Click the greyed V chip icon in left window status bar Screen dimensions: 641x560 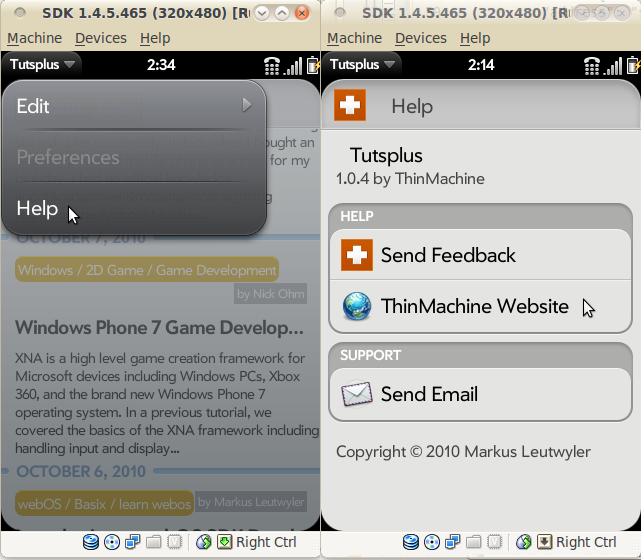(175, 542)
